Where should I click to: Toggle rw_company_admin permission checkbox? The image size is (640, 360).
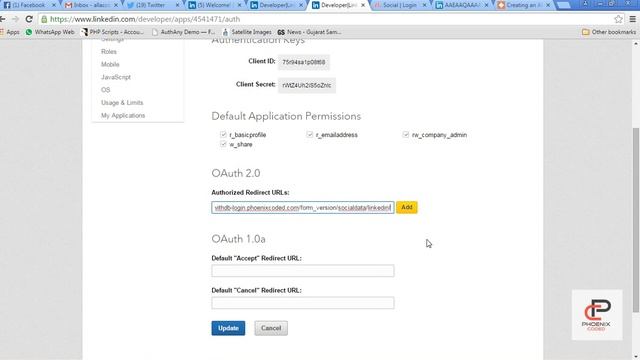click(405, 134)
